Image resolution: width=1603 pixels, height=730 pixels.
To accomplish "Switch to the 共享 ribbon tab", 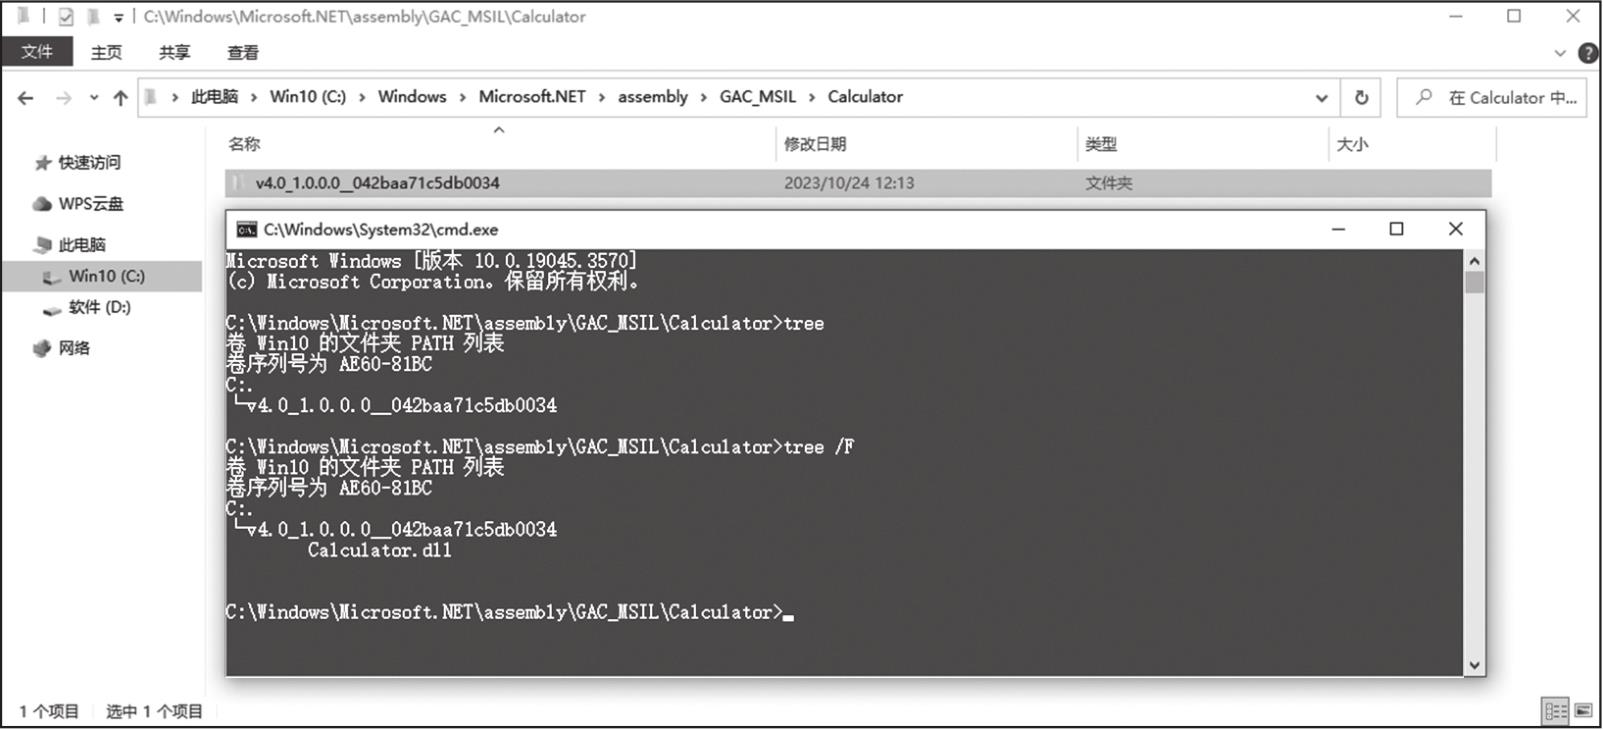I will click(x=174, y=52).
